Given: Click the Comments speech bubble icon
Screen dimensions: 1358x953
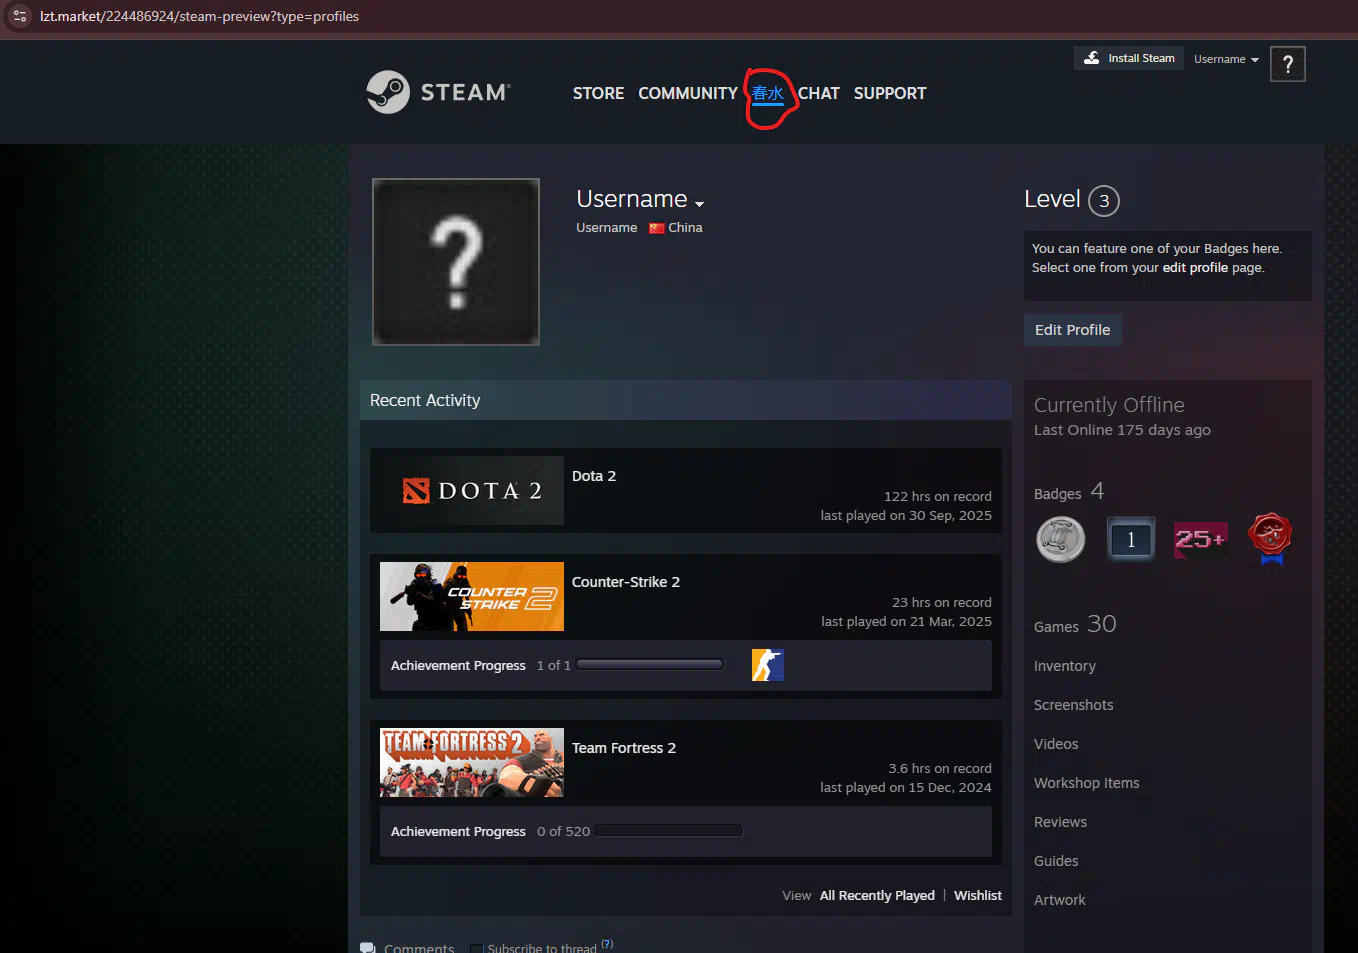Looking at the screenshot, I should 368,947.
